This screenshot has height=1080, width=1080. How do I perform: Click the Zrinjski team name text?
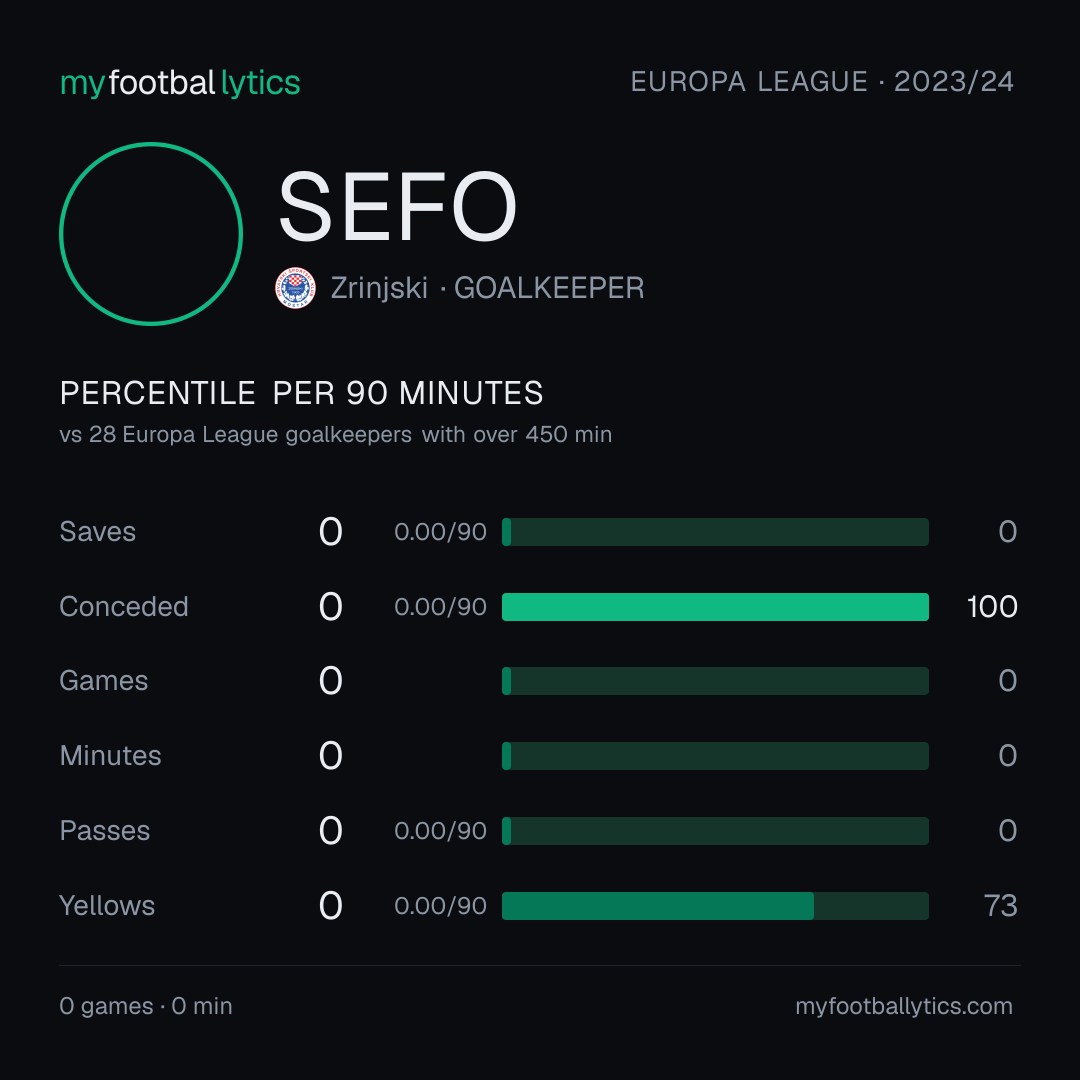[380, 288]
